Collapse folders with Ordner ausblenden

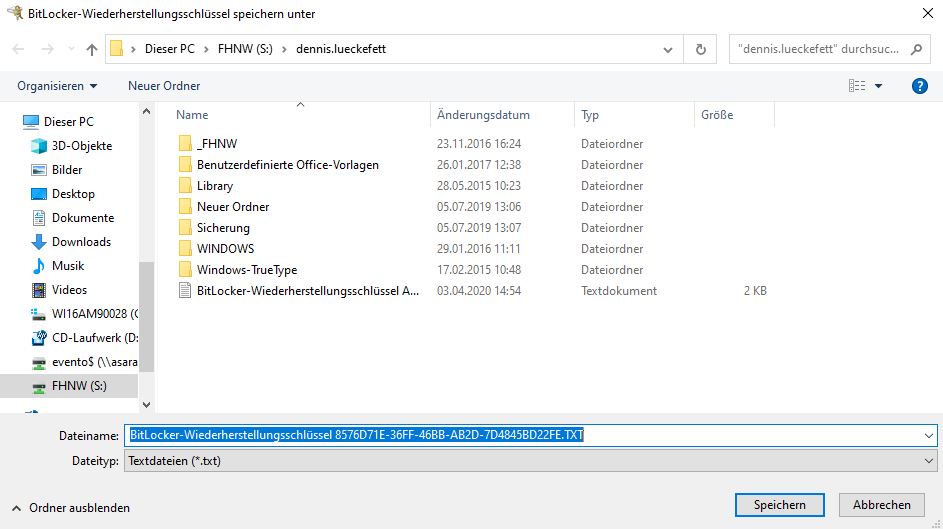point(71,508)
